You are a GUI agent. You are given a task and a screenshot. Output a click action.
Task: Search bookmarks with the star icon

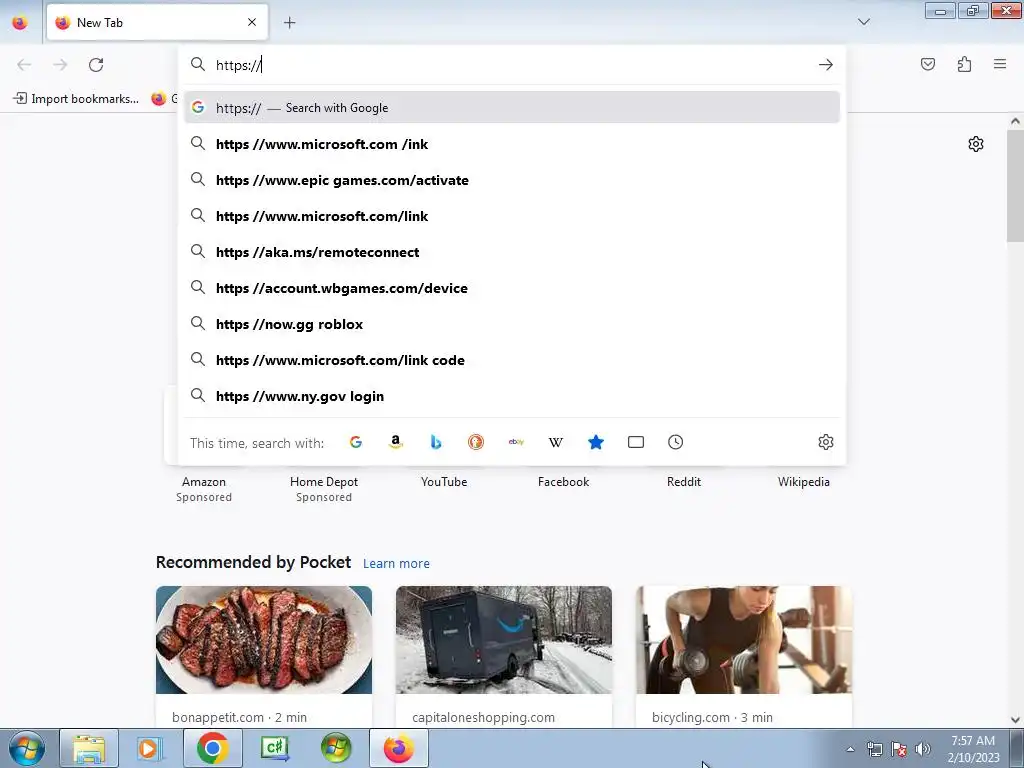coord(596,442)
